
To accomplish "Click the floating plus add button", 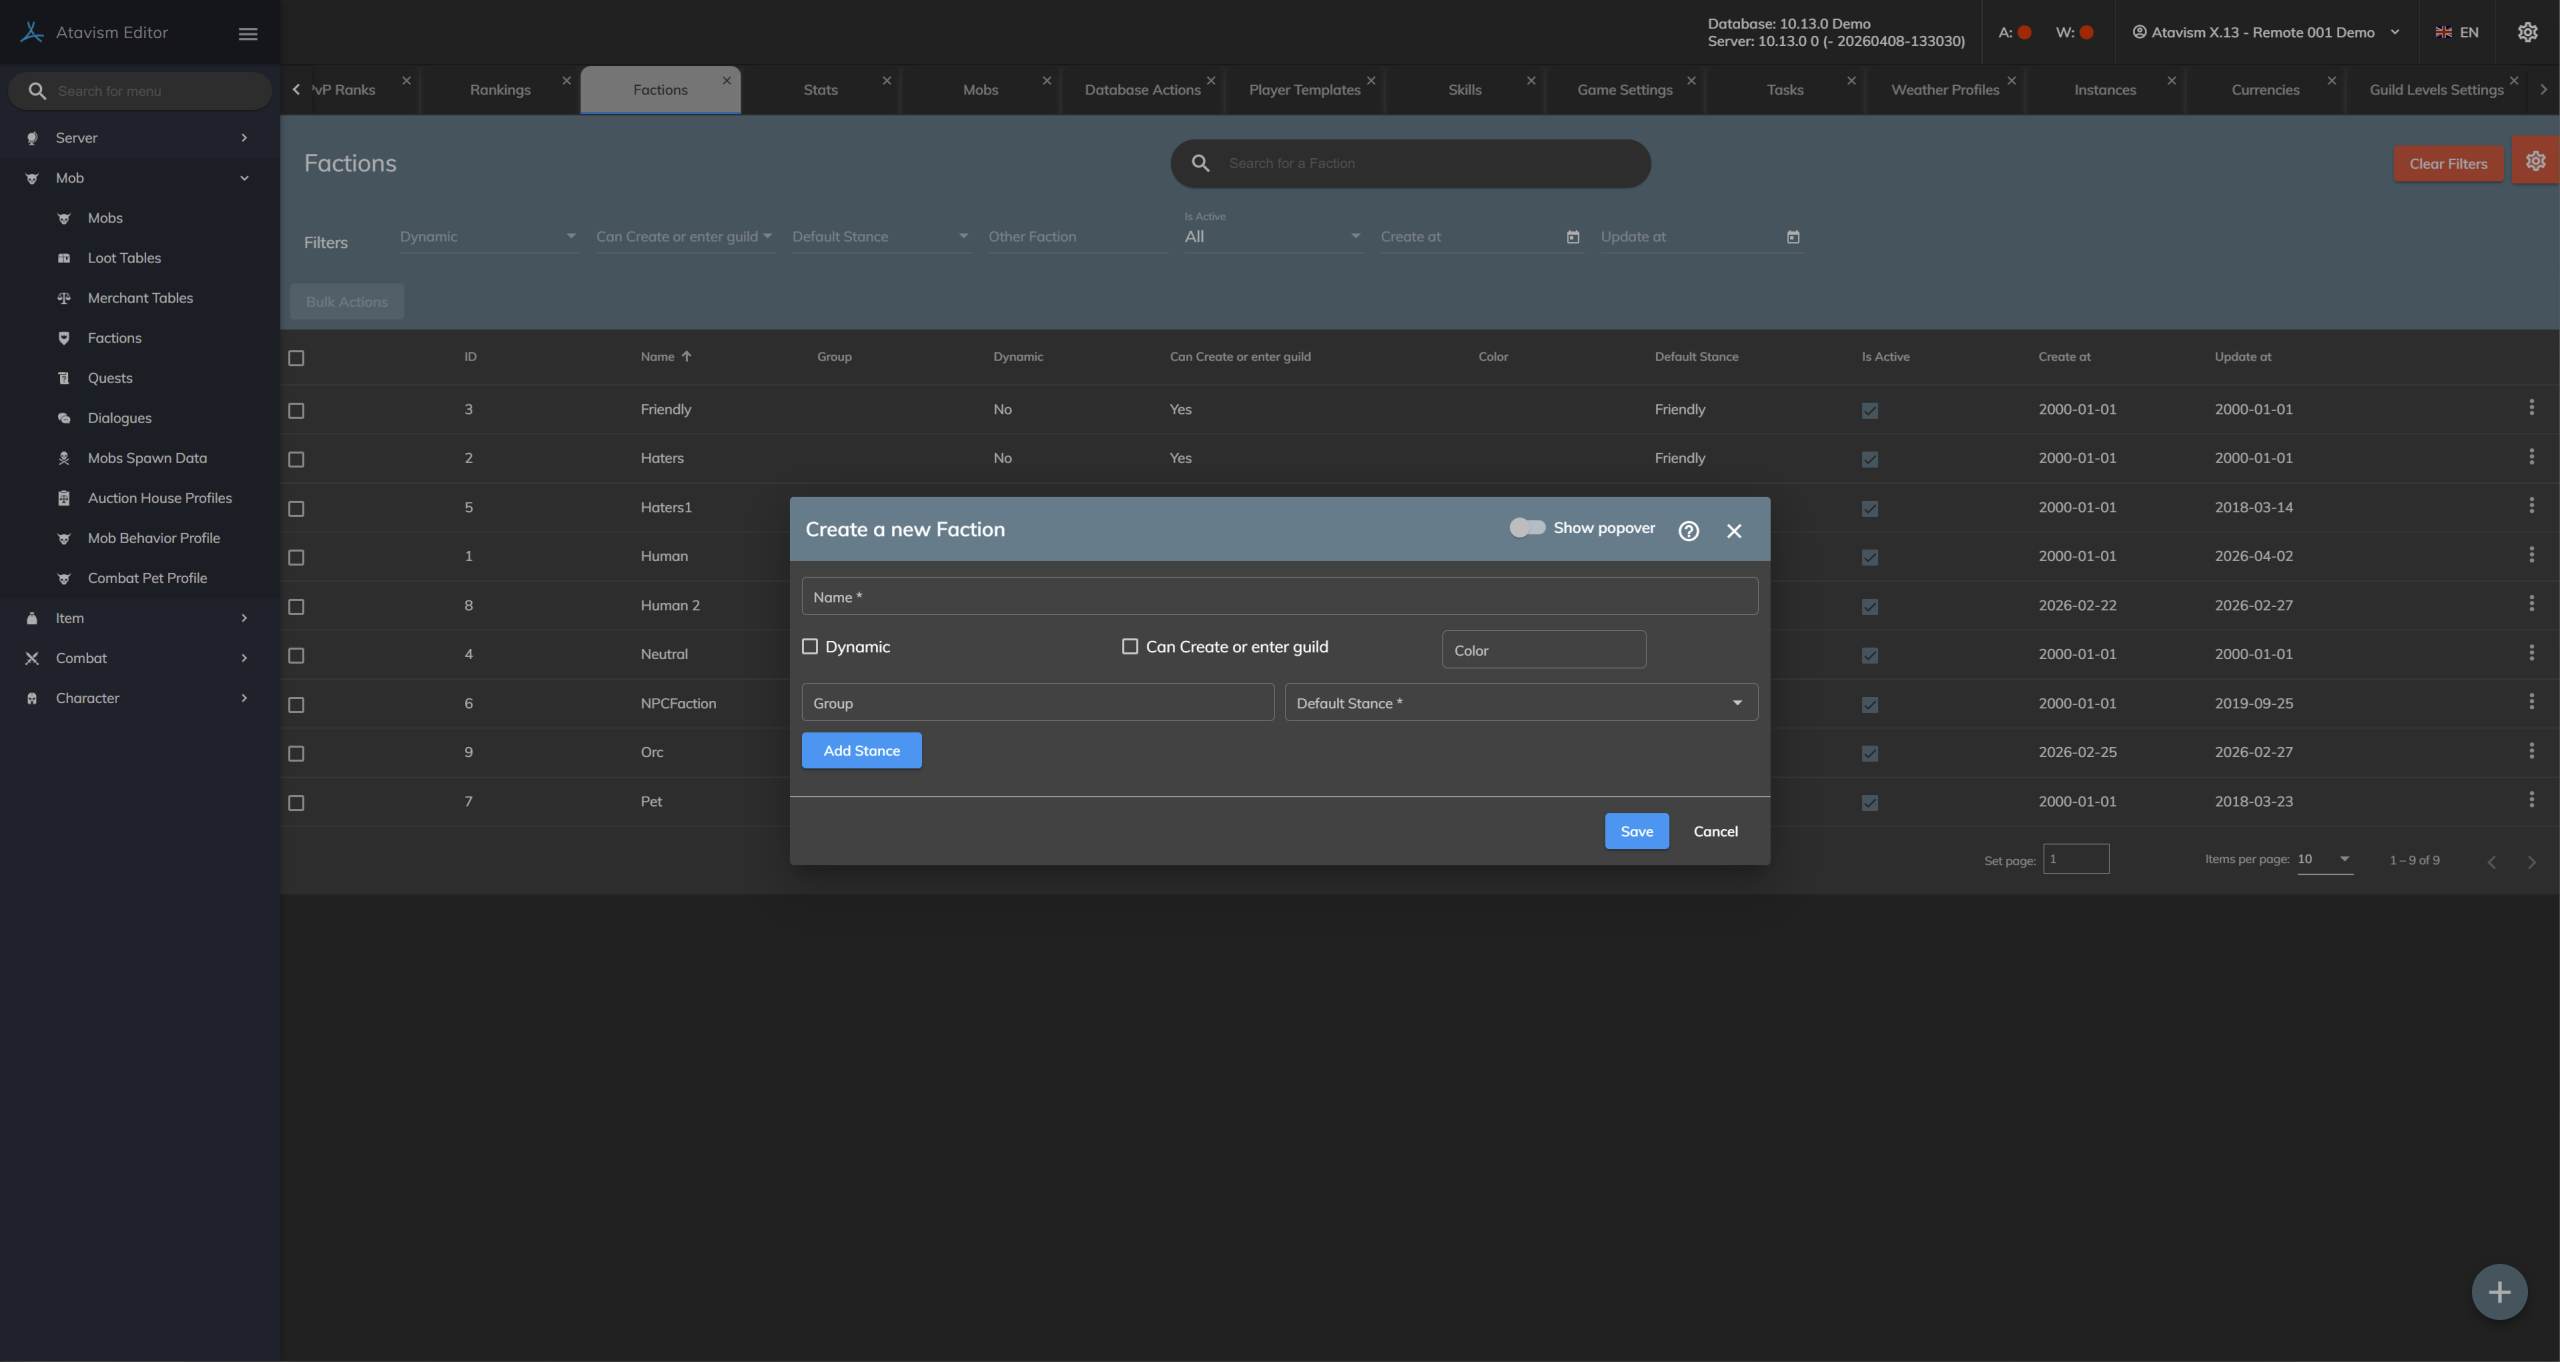I will (x=2499, y=1292).
